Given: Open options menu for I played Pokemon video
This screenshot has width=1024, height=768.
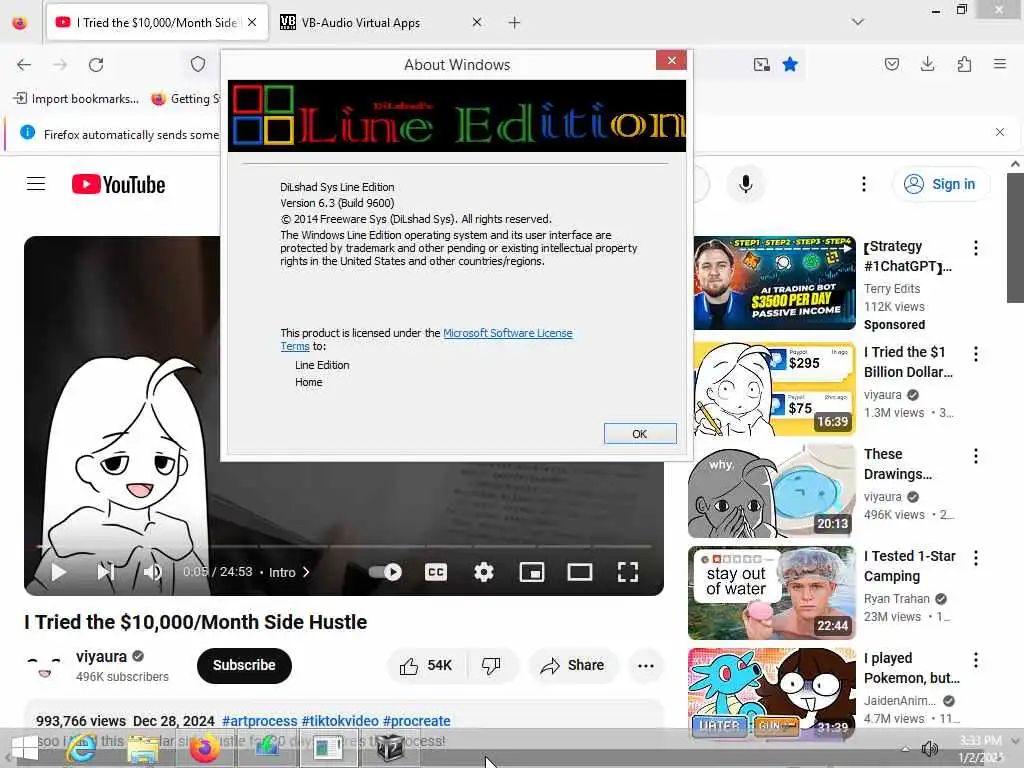Looking at the screenshot, I should [975, 660].
